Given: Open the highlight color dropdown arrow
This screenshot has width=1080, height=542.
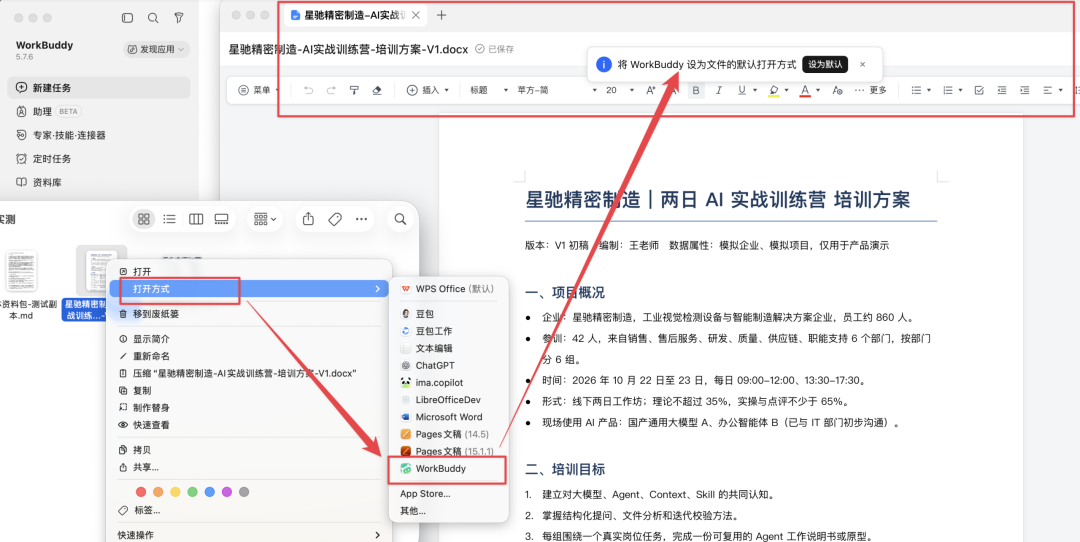Looking at the screenshot, I should [x=787, y=90].
